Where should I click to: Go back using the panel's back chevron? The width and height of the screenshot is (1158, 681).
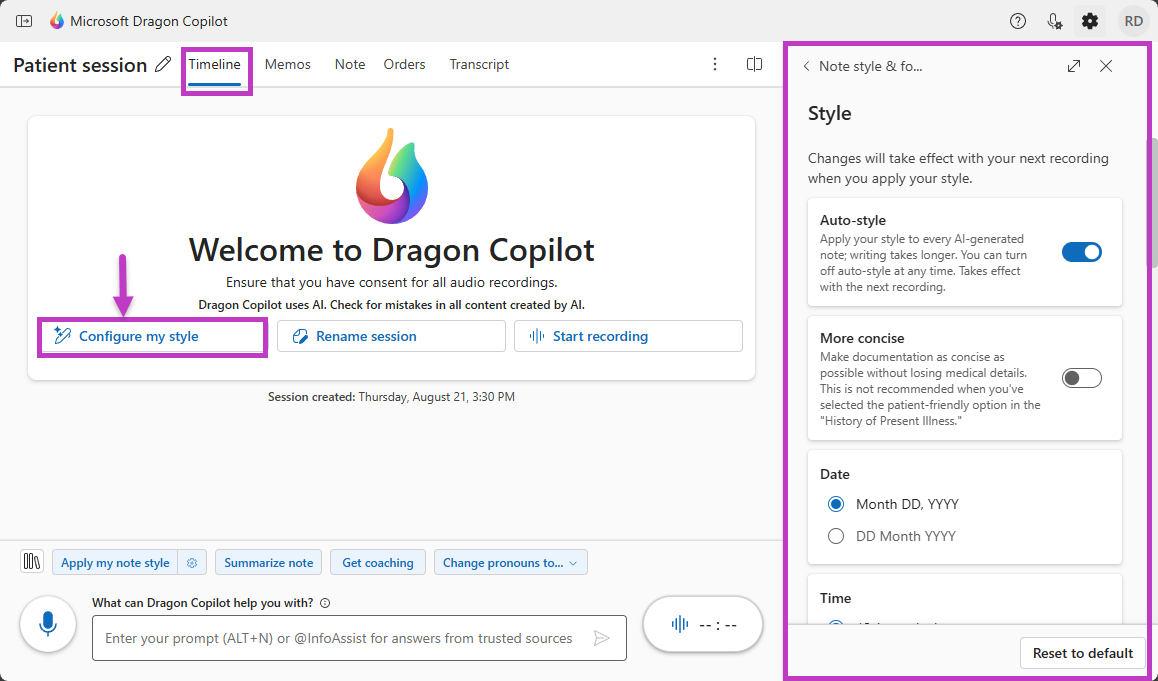coord(806,65)
